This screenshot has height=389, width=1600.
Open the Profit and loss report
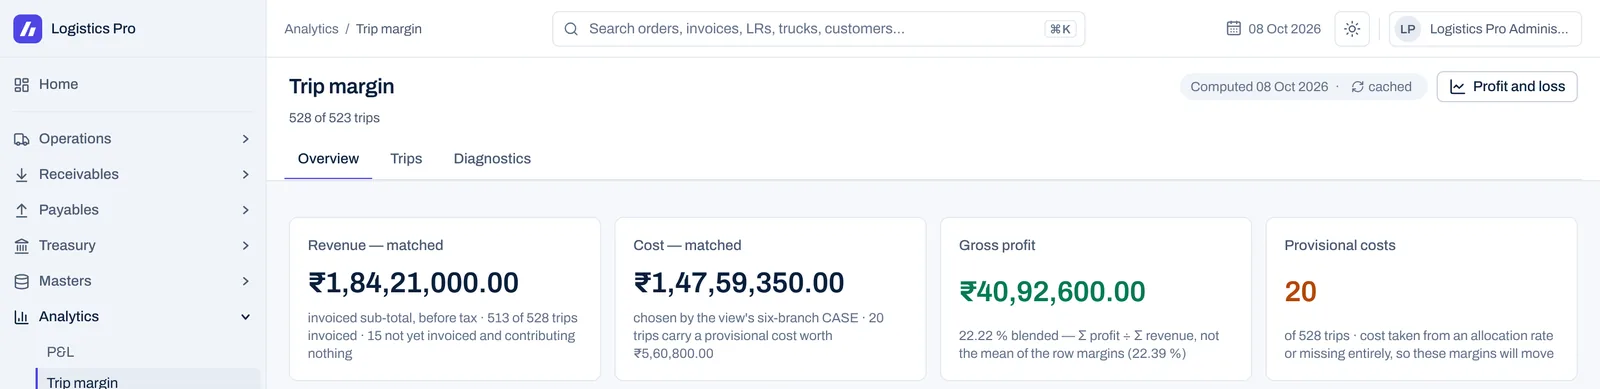1507,87
